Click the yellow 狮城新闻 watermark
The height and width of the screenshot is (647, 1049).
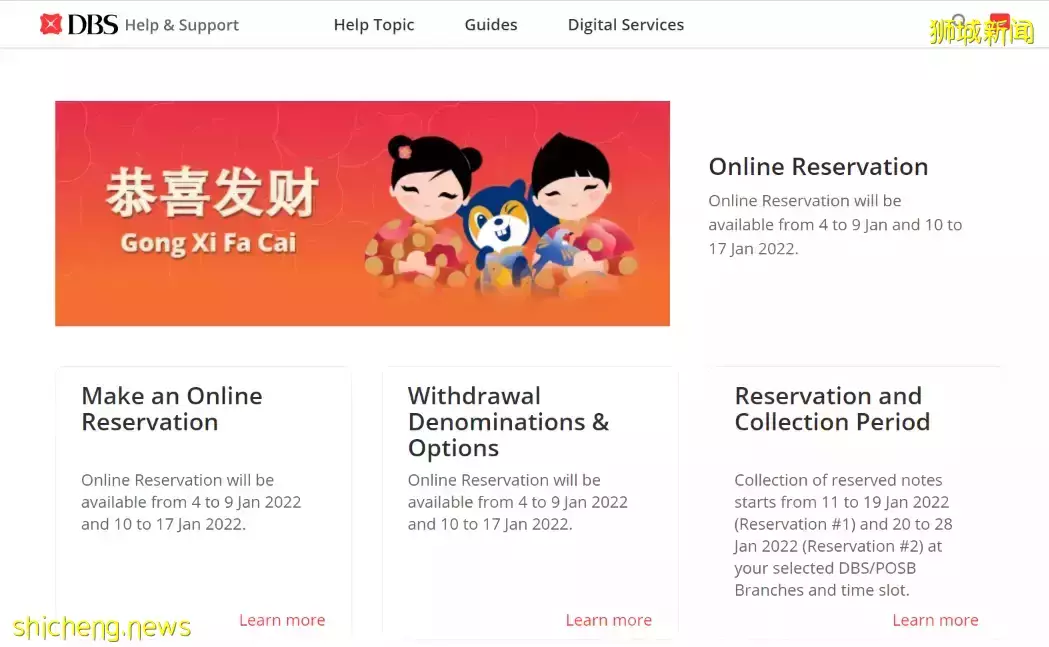click(x=981, y=32)
